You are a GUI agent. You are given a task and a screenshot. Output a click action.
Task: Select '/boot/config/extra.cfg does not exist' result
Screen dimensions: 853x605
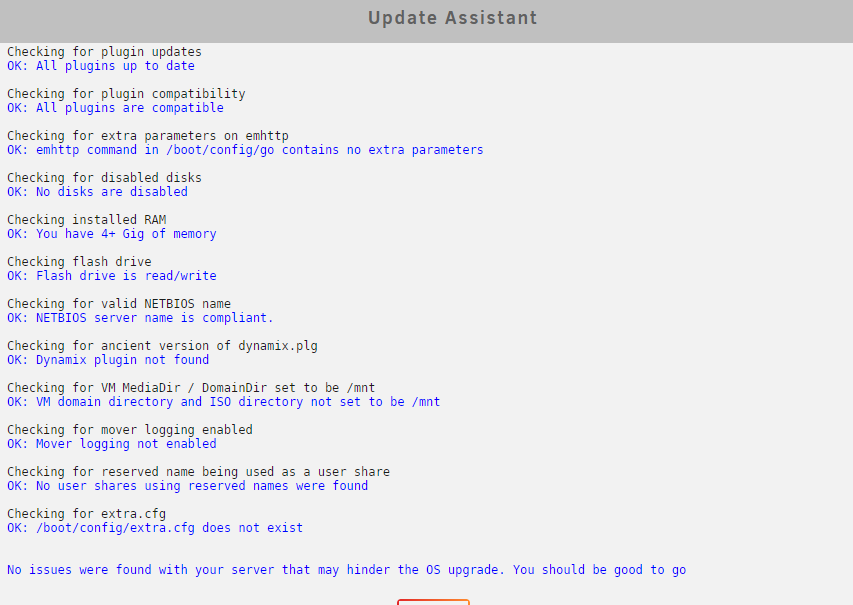click(x=155, y=527)
